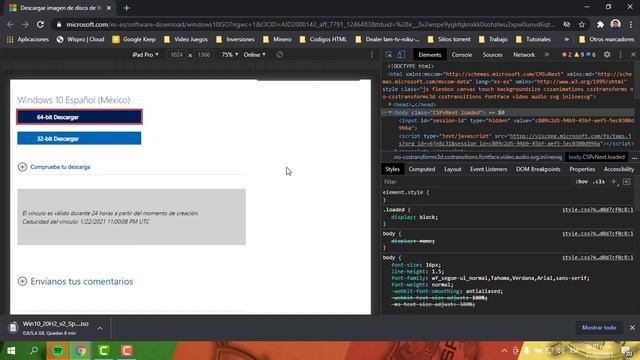
Task: Switch to the Styles pane tab
Action: [x=392, y=169]
